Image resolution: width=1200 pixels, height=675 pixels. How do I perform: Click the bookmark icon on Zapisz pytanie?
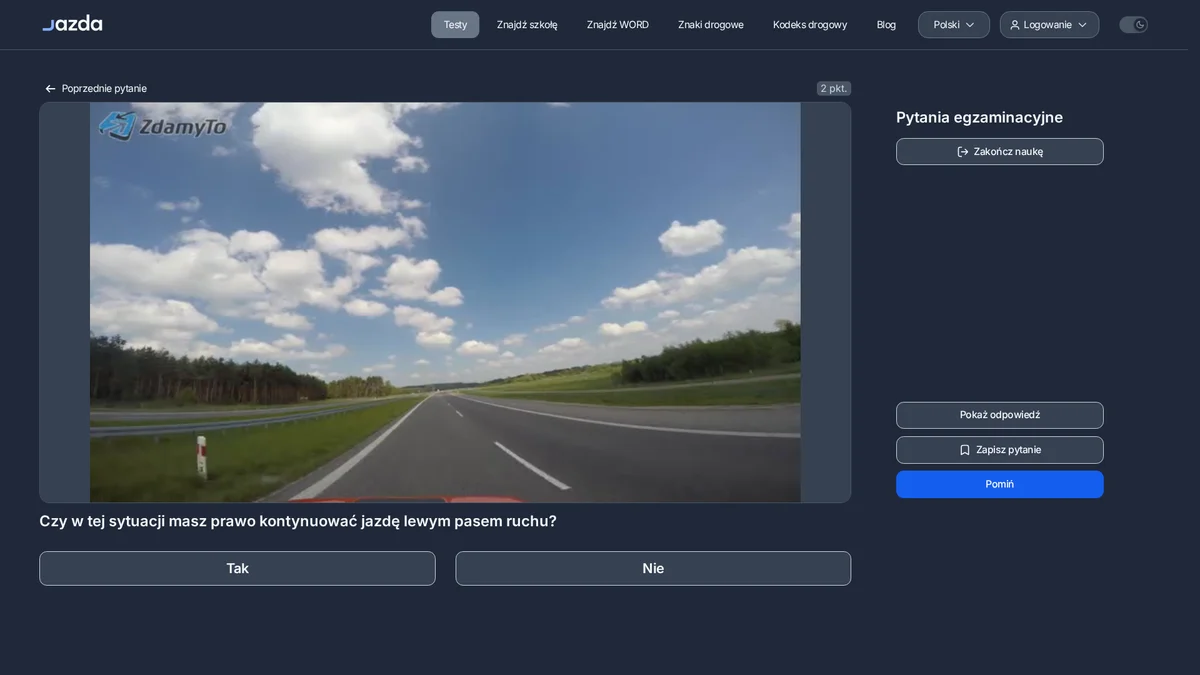point(965,450)
